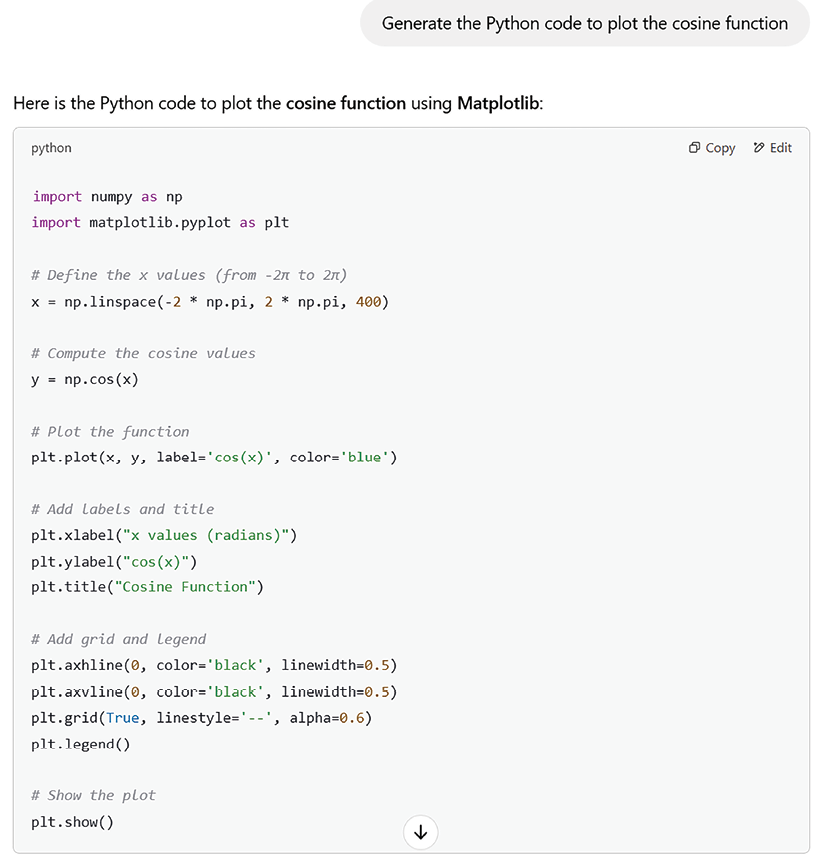Click the "import numpy as np" line
Image resolution: width=822 pixels, height=859 pixels.
coord(107,197)
